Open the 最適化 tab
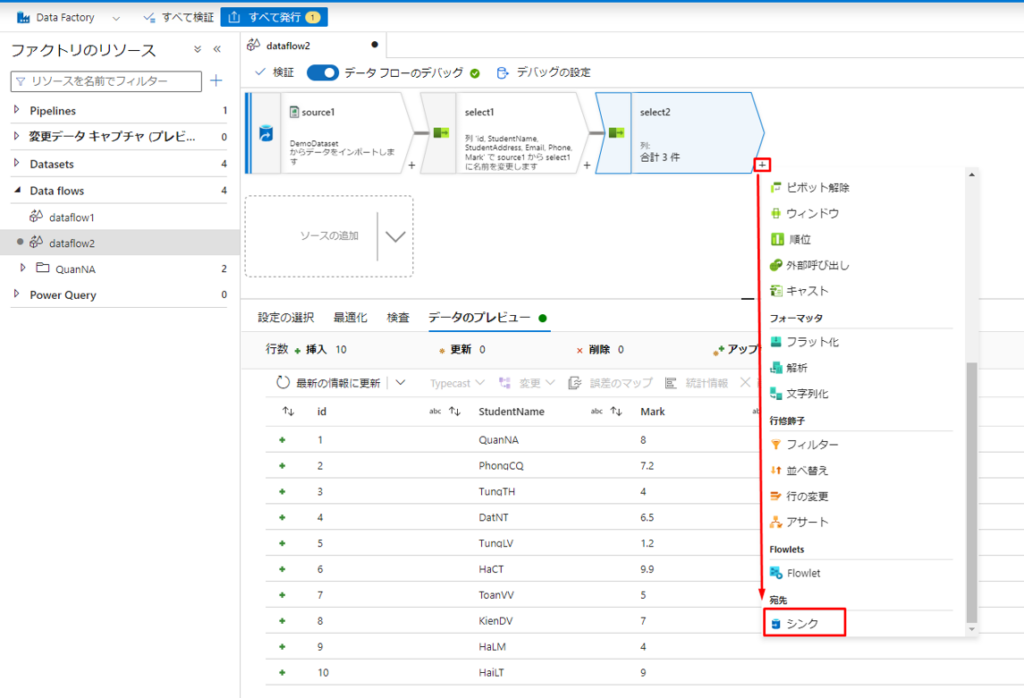This screenshot has height=698, width=1024. tap(350, 317)
